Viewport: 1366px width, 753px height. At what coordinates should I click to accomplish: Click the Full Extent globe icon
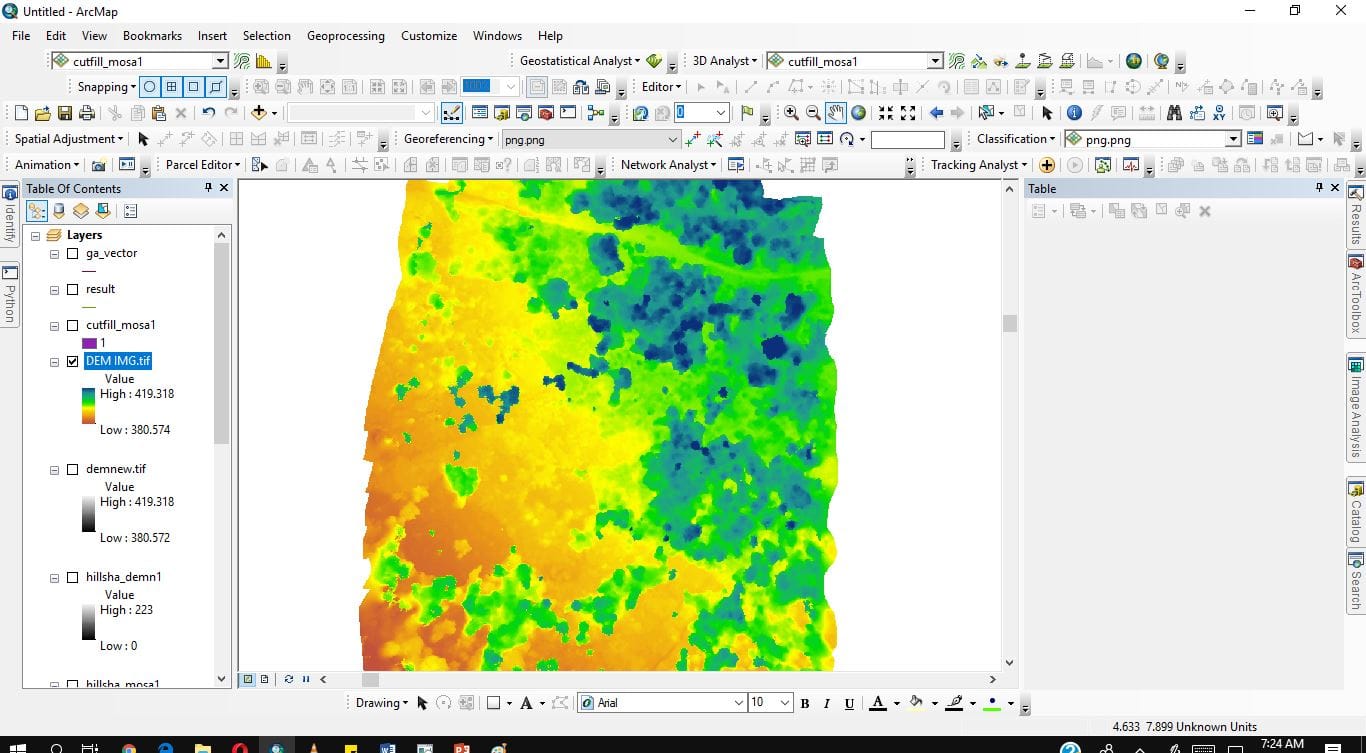(858, 113)
